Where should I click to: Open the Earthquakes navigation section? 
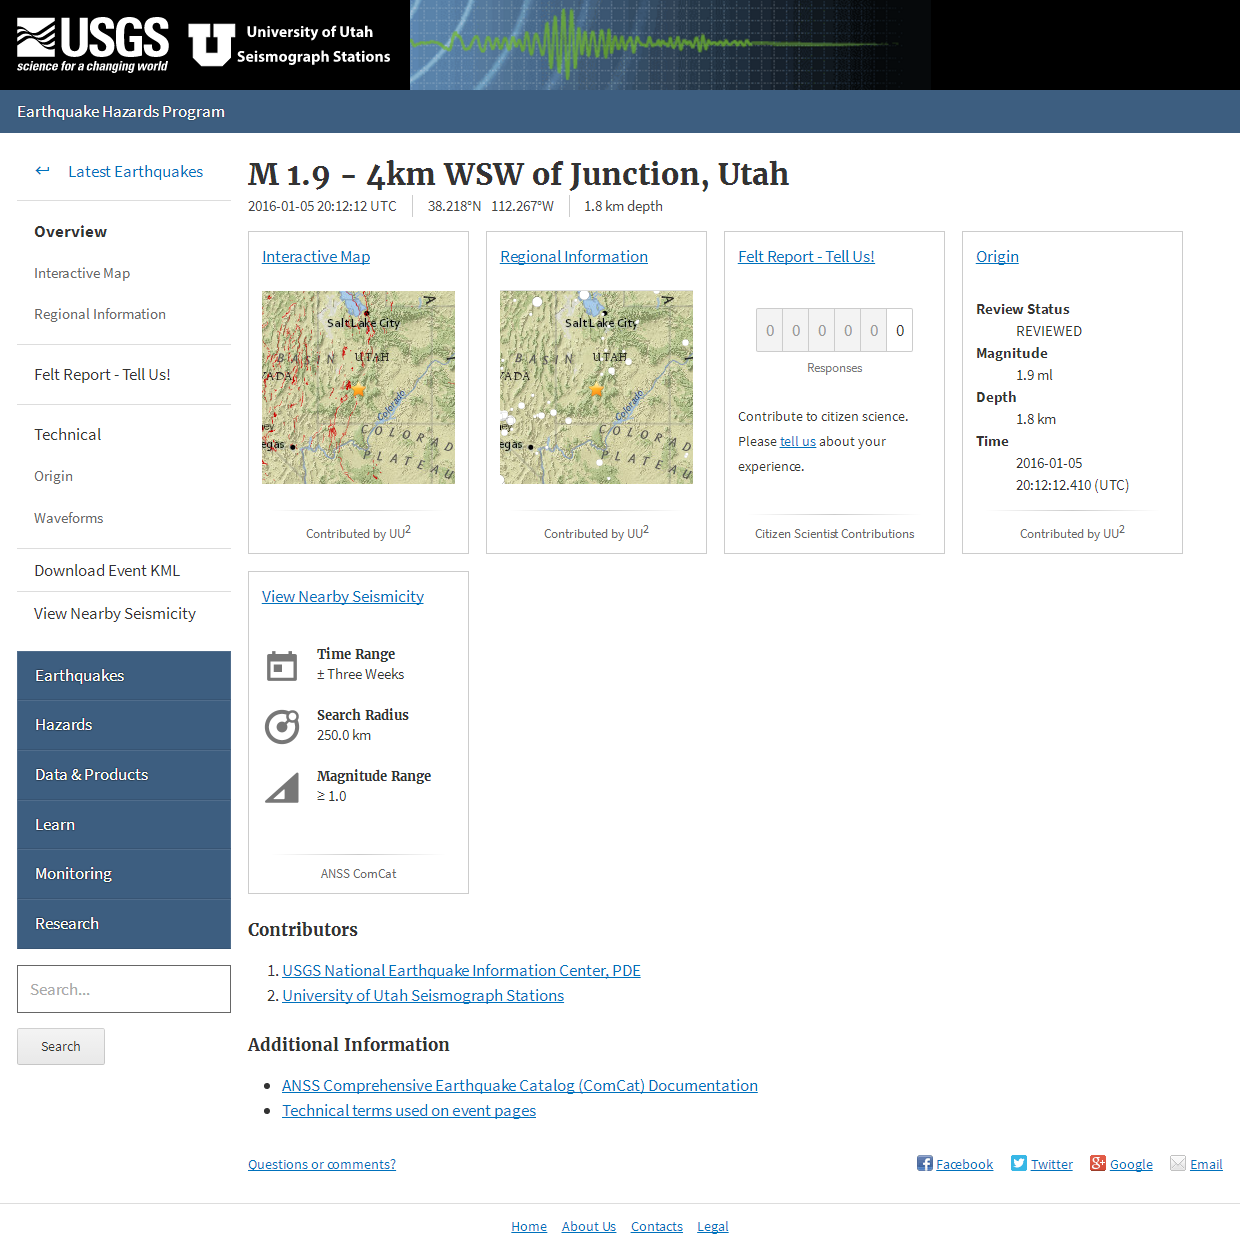point(124,676)
